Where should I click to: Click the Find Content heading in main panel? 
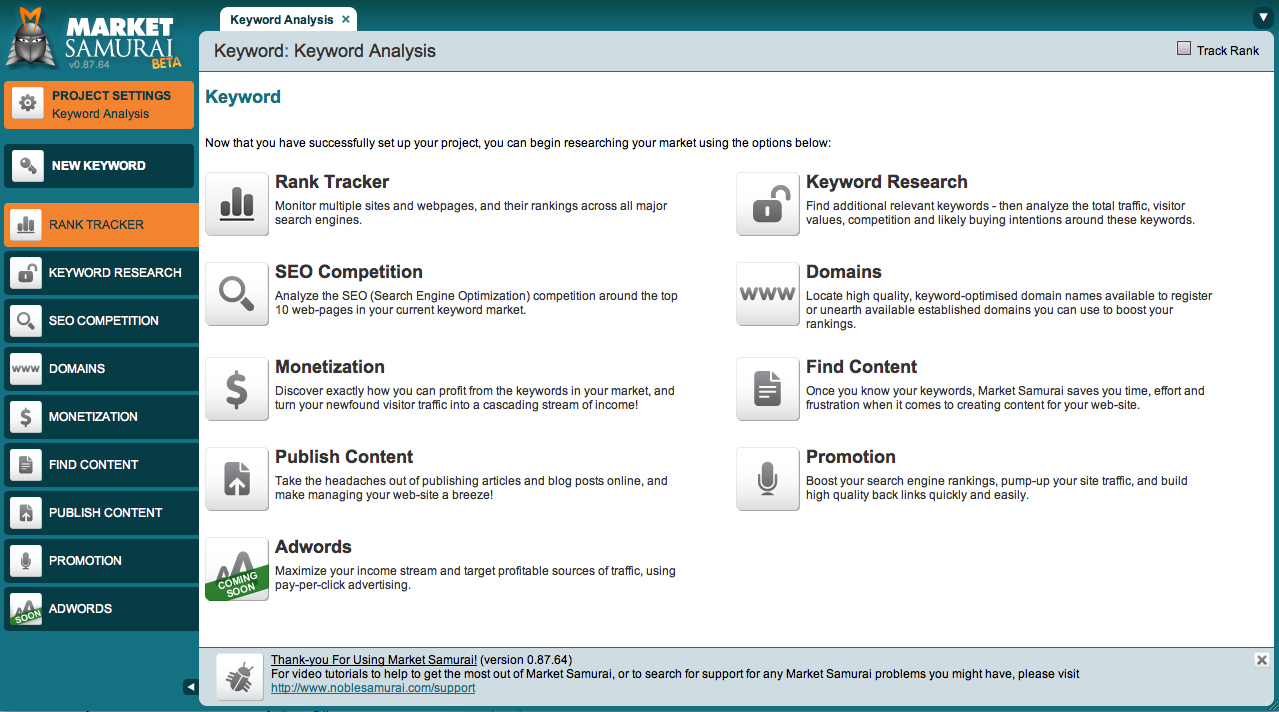(x=862, y=367)
